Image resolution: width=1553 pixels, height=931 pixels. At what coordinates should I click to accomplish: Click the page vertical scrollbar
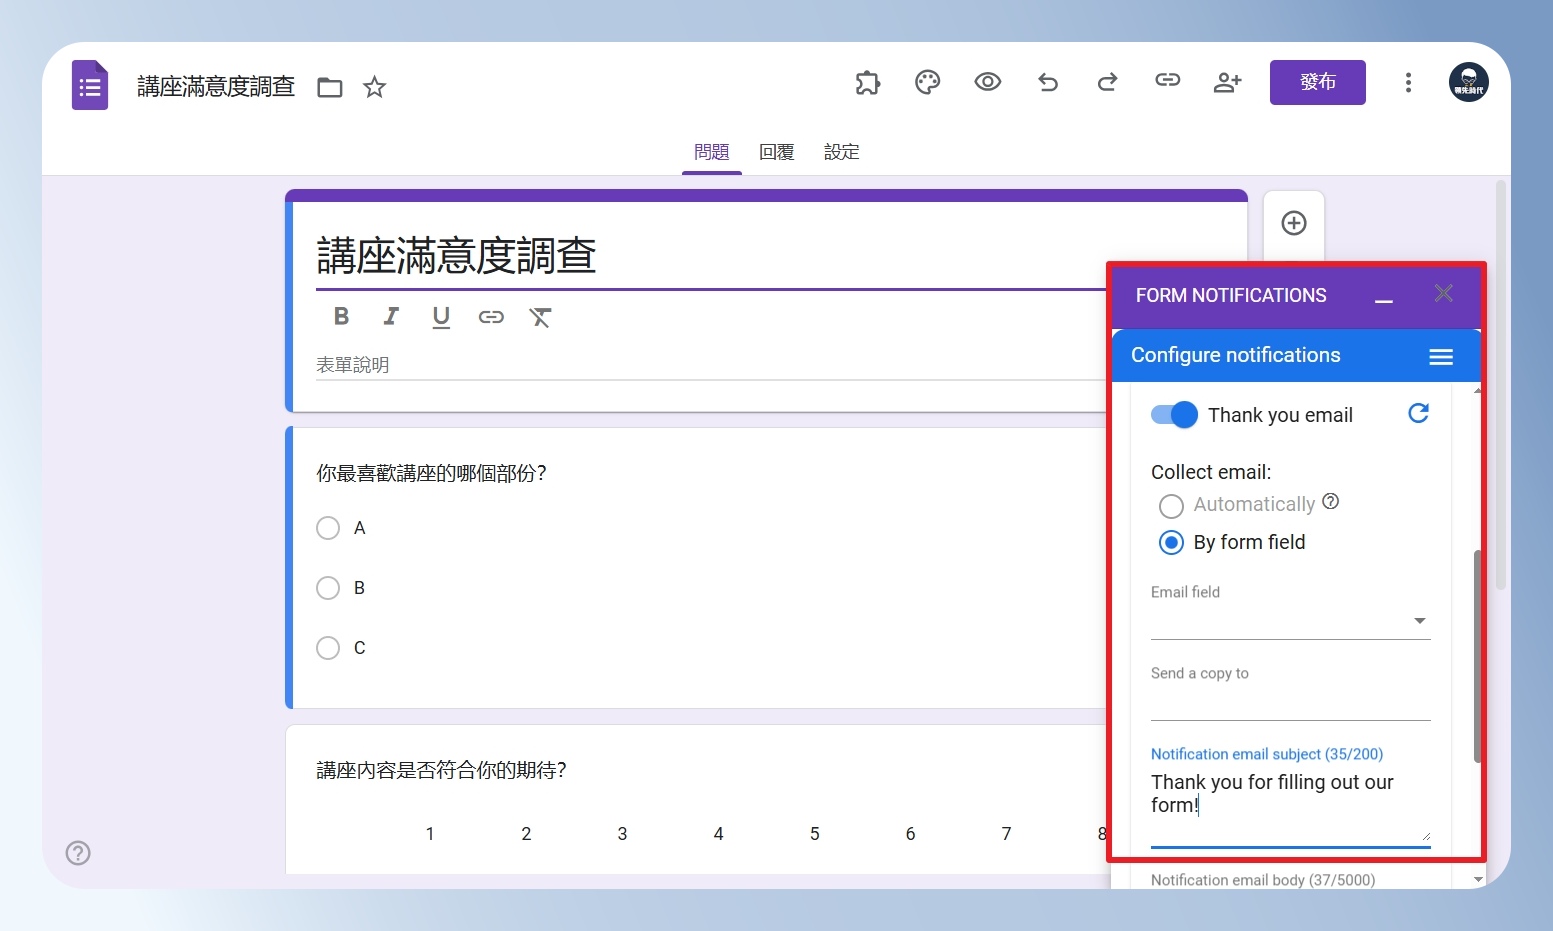pos(1501,385)
